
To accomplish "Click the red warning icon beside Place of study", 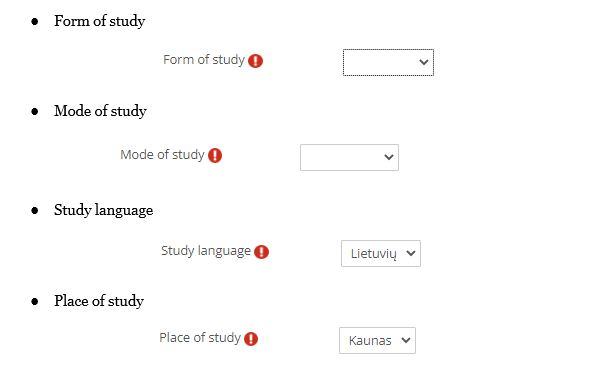I will [251, 338].
